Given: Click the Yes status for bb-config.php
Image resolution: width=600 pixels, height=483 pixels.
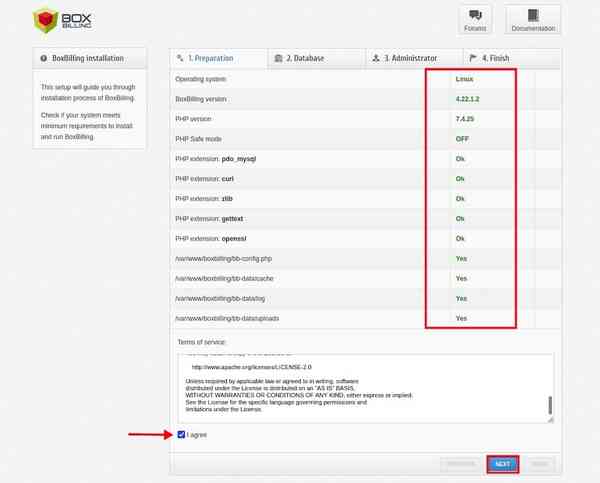Looking at the screenshot, I should pos(461,258).
